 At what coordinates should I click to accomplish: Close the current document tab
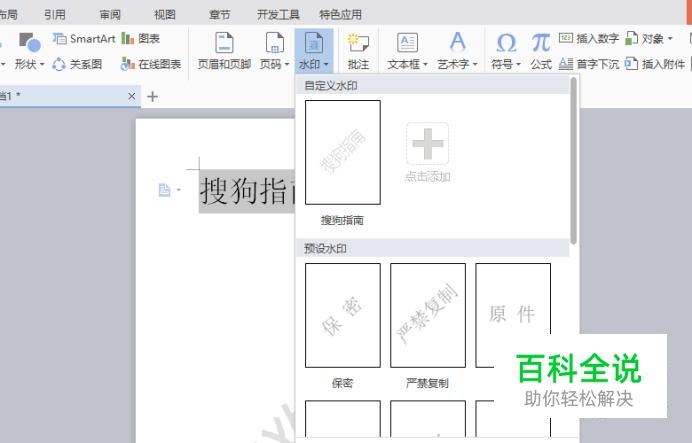click(x=132, y=96)
